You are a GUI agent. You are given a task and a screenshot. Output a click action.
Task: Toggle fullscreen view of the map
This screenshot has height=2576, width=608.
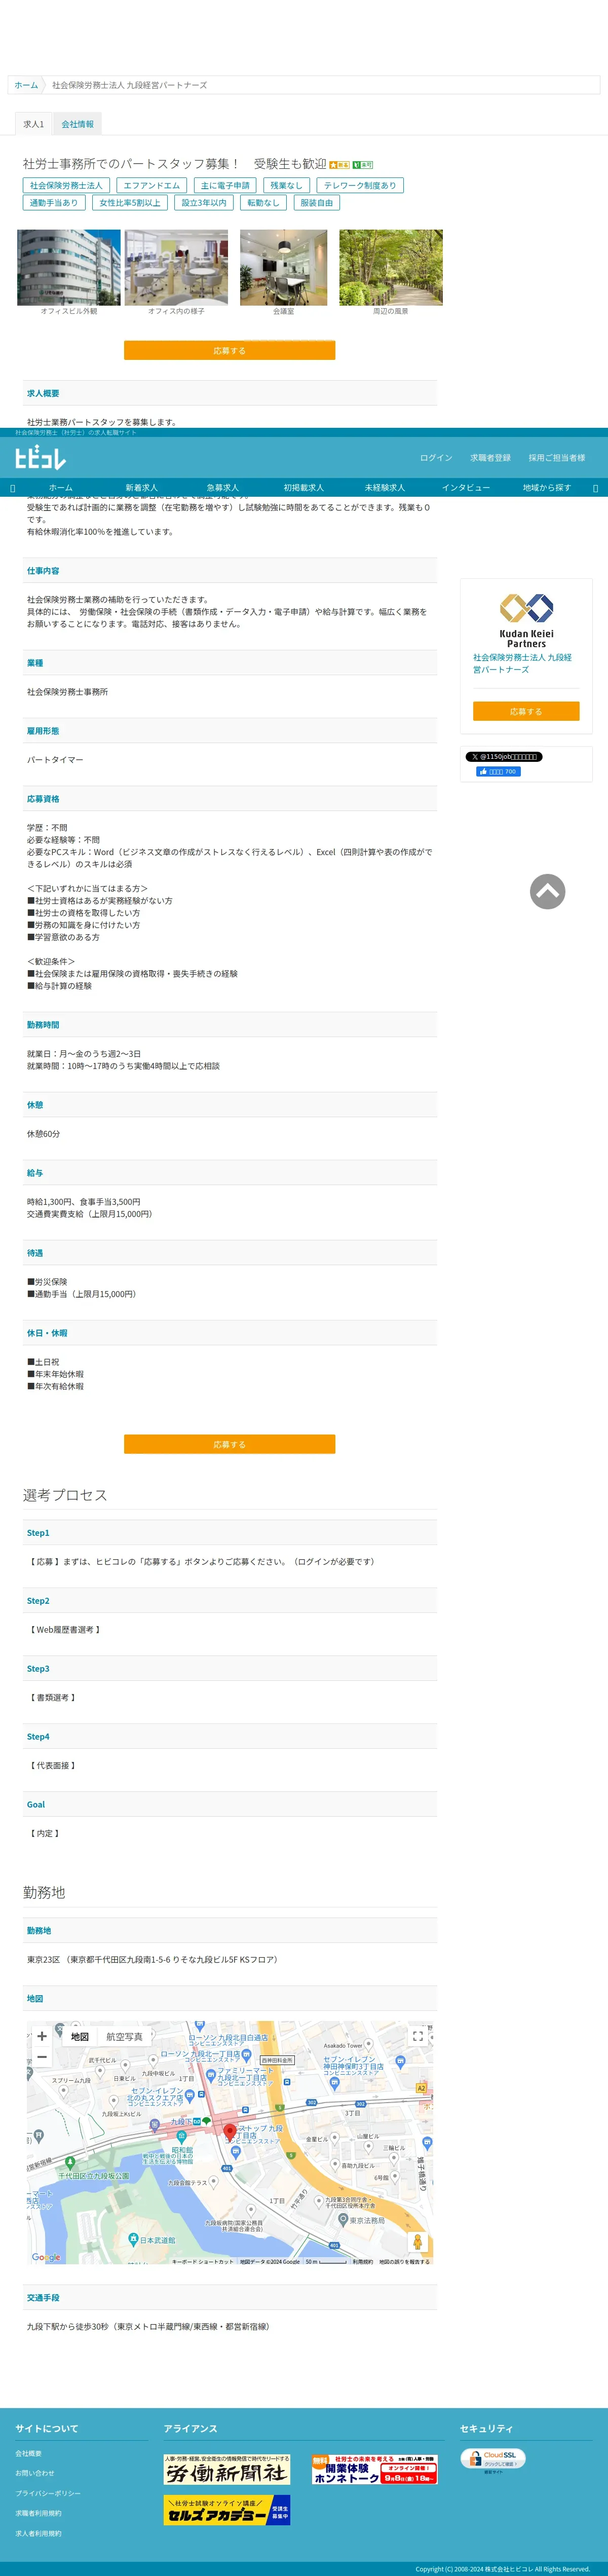point(418,2036)
